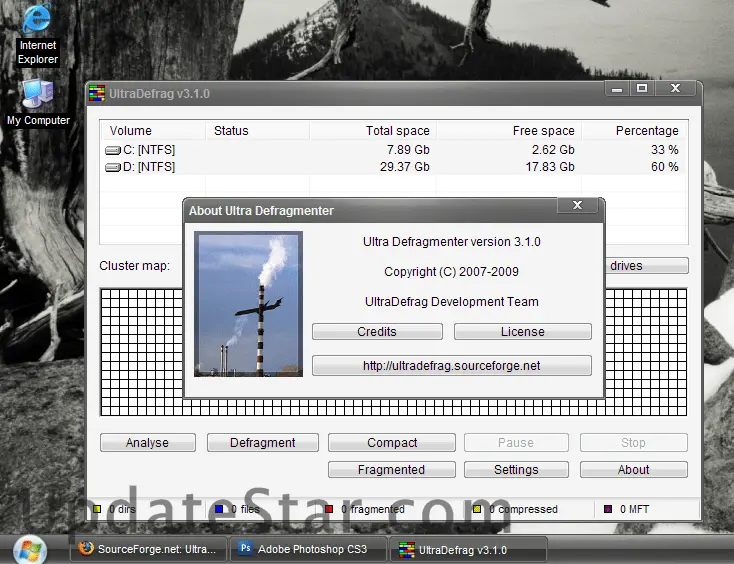Click the Defragment button
This screenshot has width=734, height=564.
[263, 442]
